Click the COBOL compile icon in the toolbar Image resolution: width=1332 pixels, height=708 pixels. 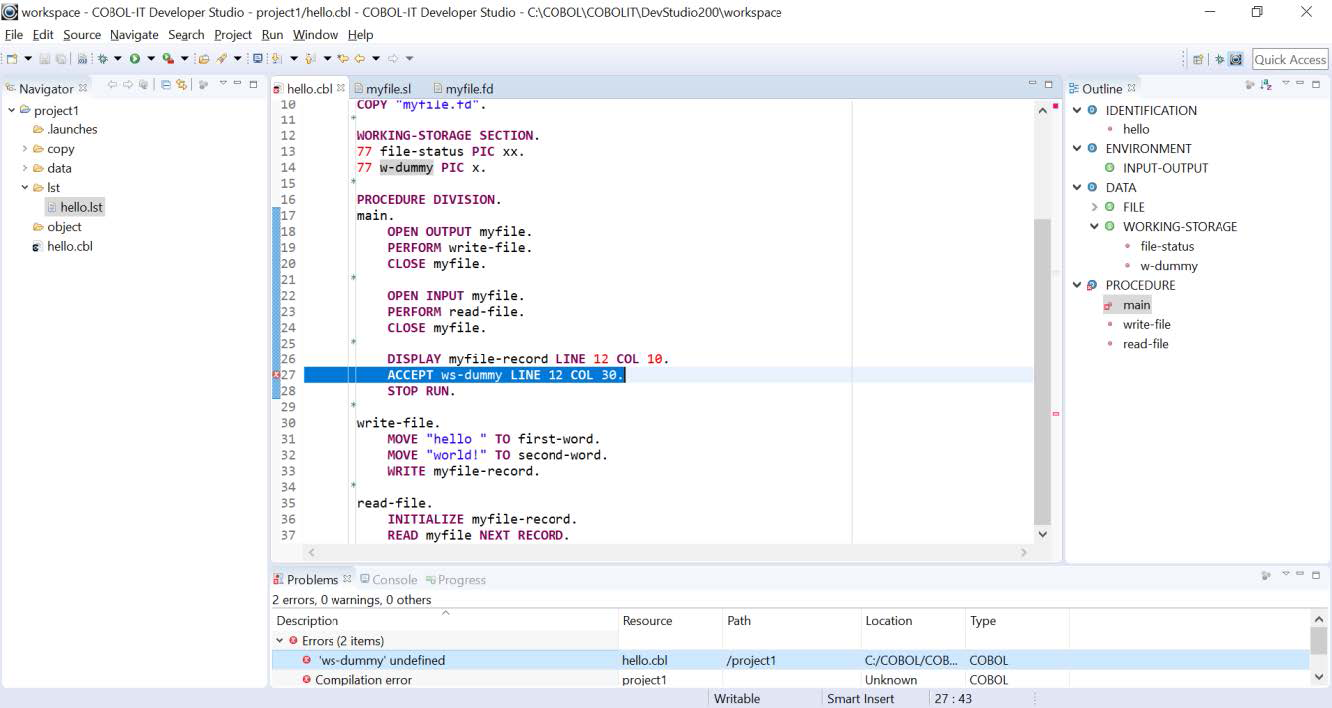82,57
